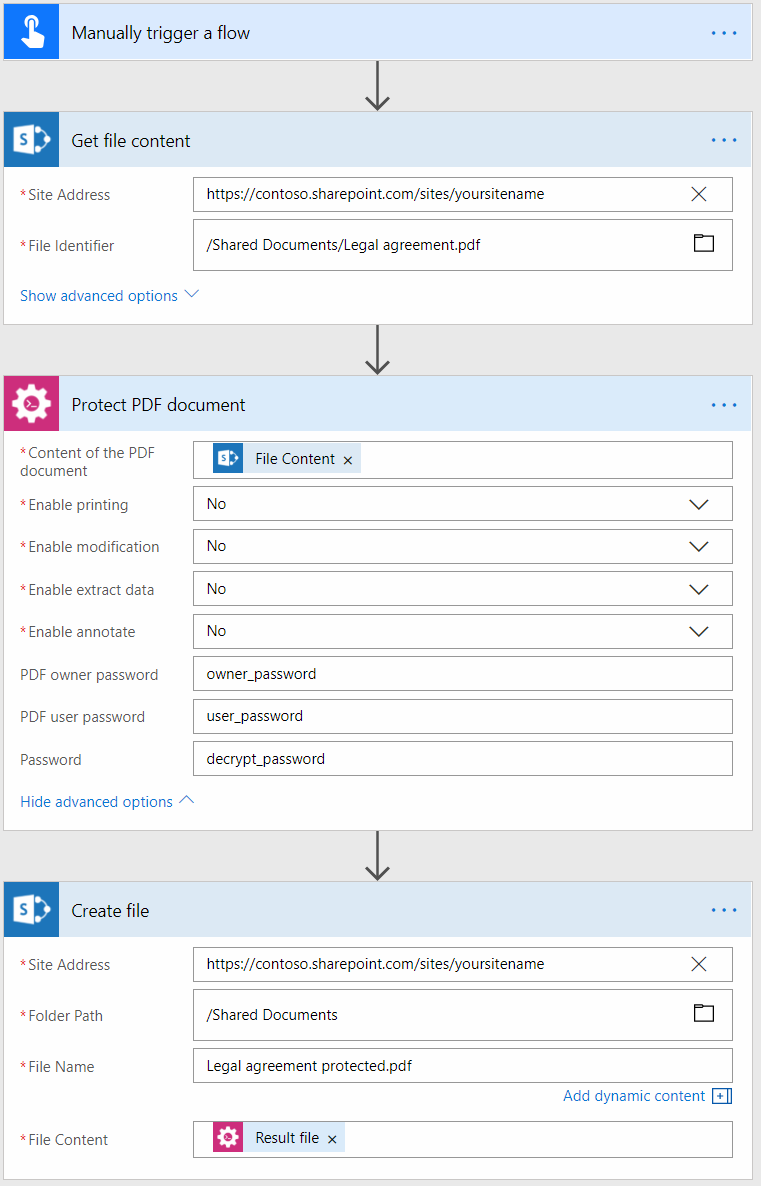Click the Encodian gear icon on Protect PDF document

[30, 403]
